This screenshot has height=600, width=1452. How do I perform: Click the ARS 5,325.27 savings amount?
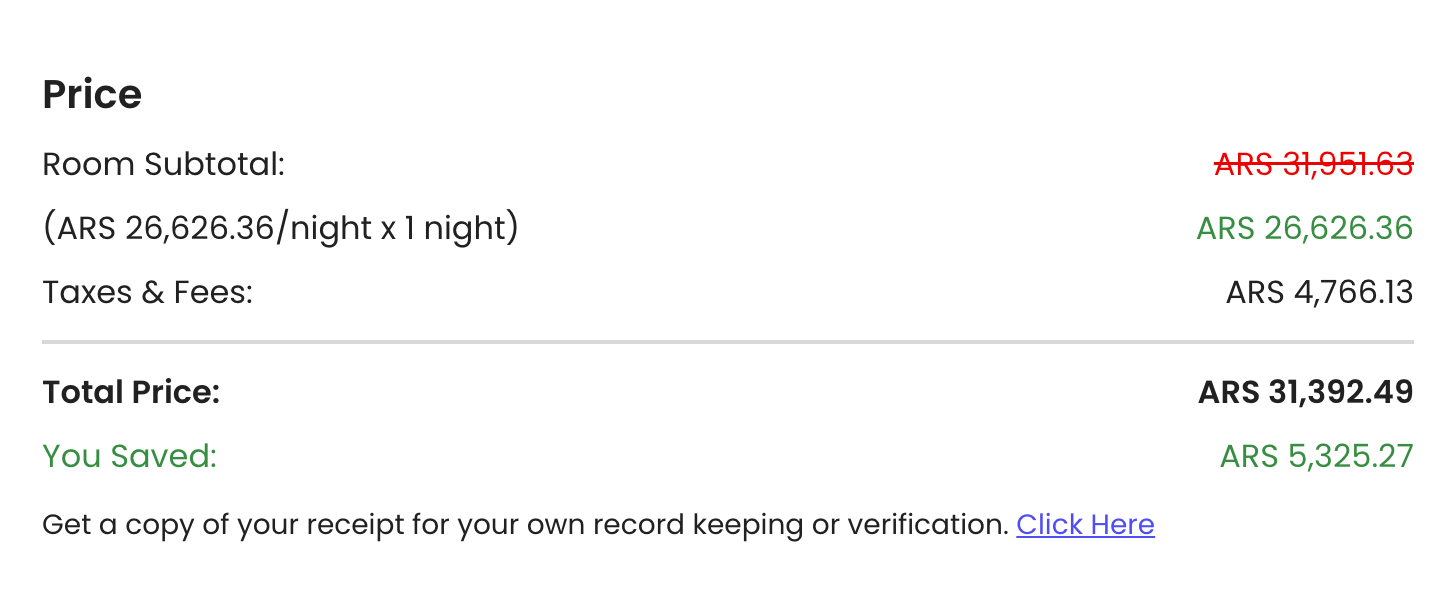(1316, 456)
